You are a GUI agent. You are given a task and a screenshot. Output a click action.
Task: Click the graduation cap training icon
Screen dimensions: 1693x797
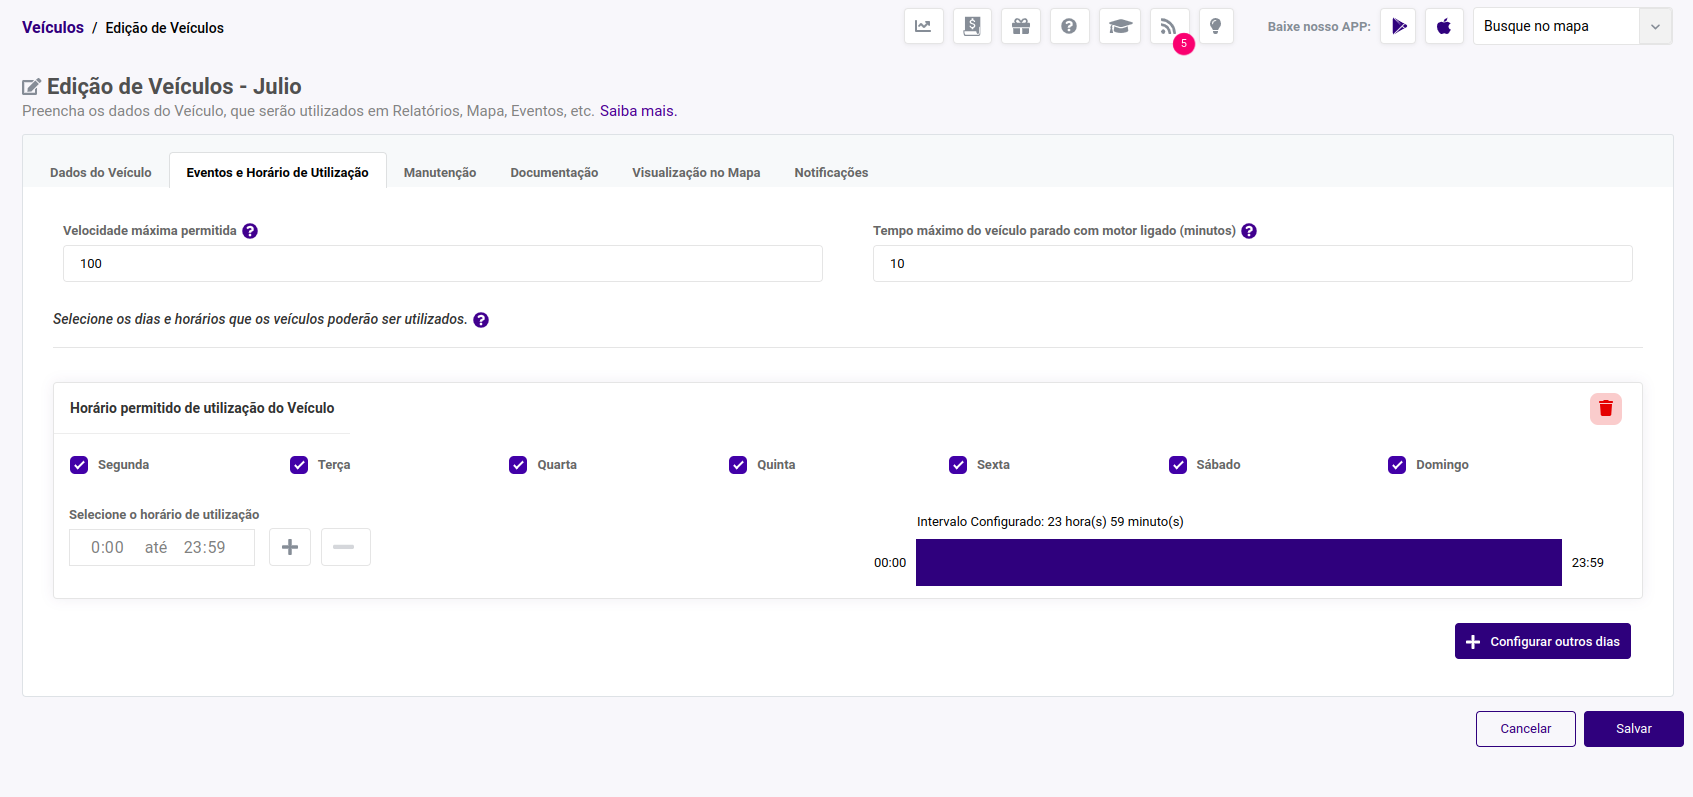coord(1119,27)
